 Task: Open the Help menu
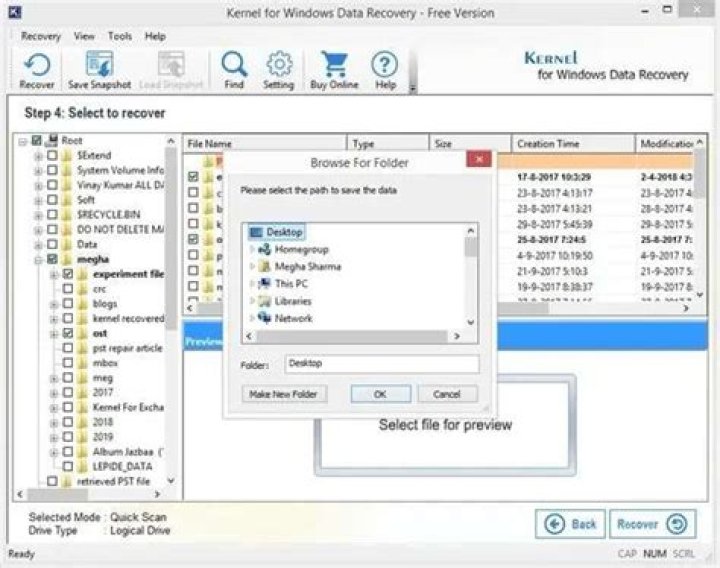[155, 36]
